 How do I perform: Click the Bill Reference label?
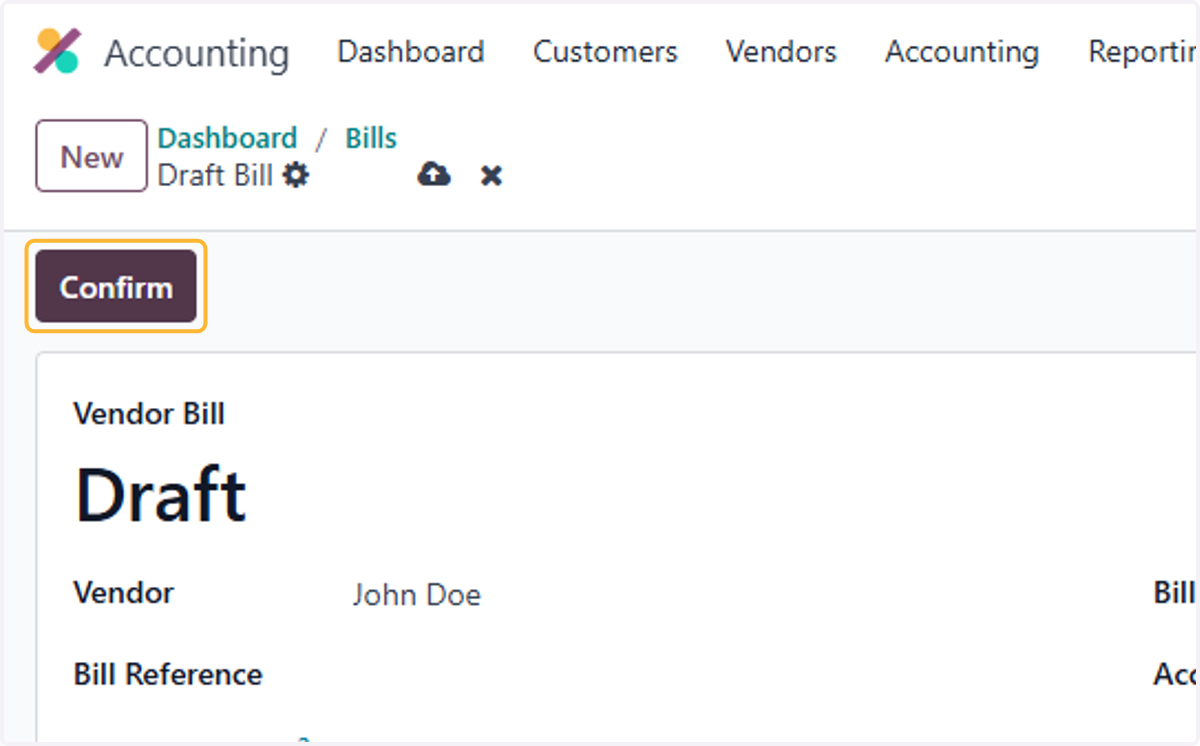click(168, 674)
